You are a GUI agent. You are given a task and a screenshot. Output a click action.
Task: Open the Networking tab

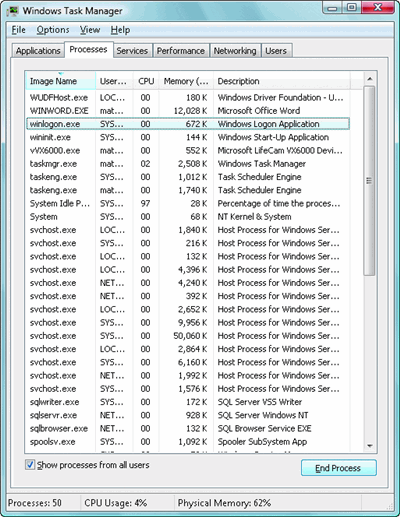point(235,51)
